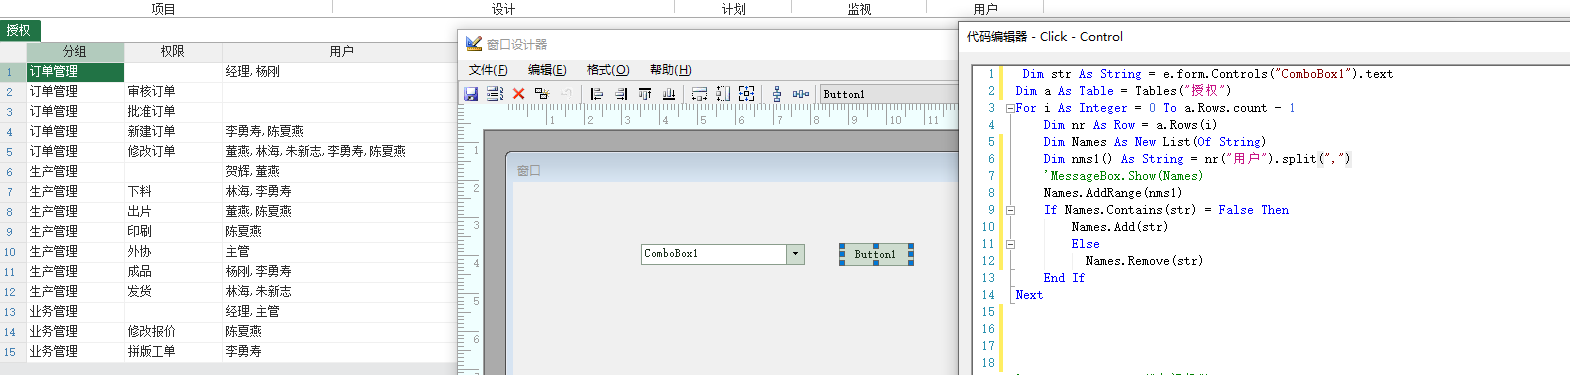Click the equal vertical spacing icon
Screen dimensions: 1570x375
coord(777,94)
